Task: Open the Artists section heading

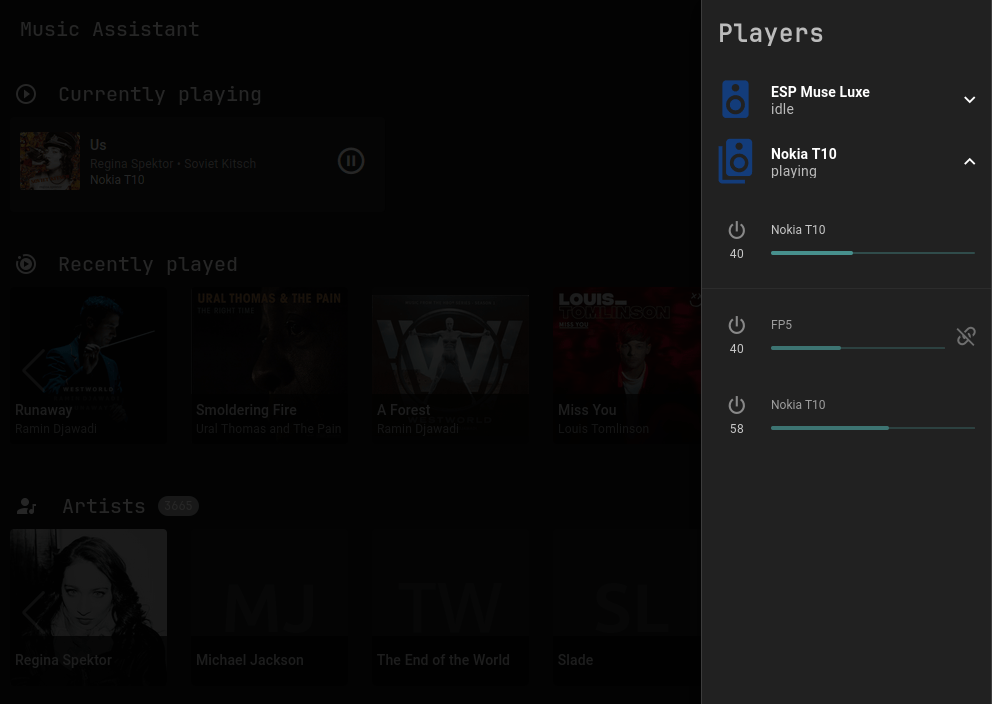Action: (x=104, y=506)
